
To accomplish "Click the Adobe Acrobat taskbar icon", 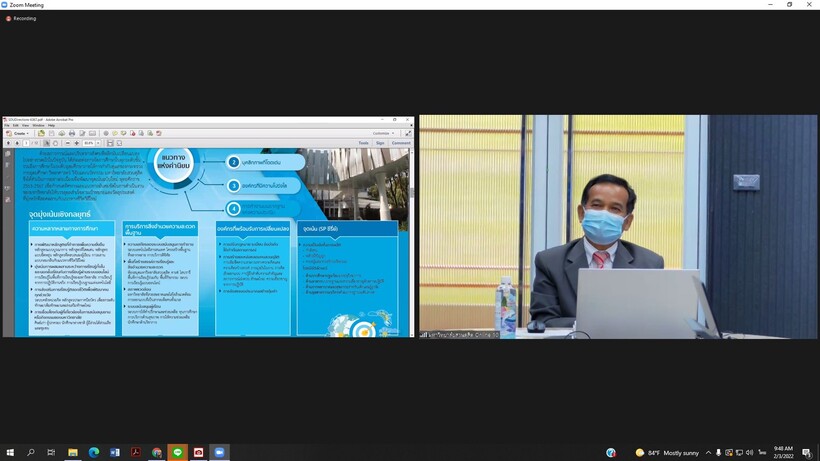I will coord(135,453).
